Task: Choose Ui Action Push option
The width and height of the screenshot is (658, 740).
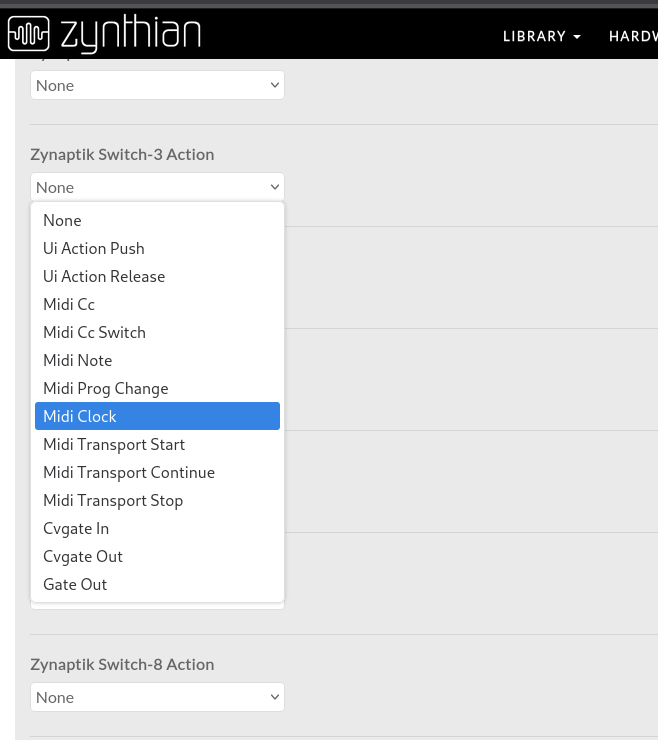Action: click(94, 248)
